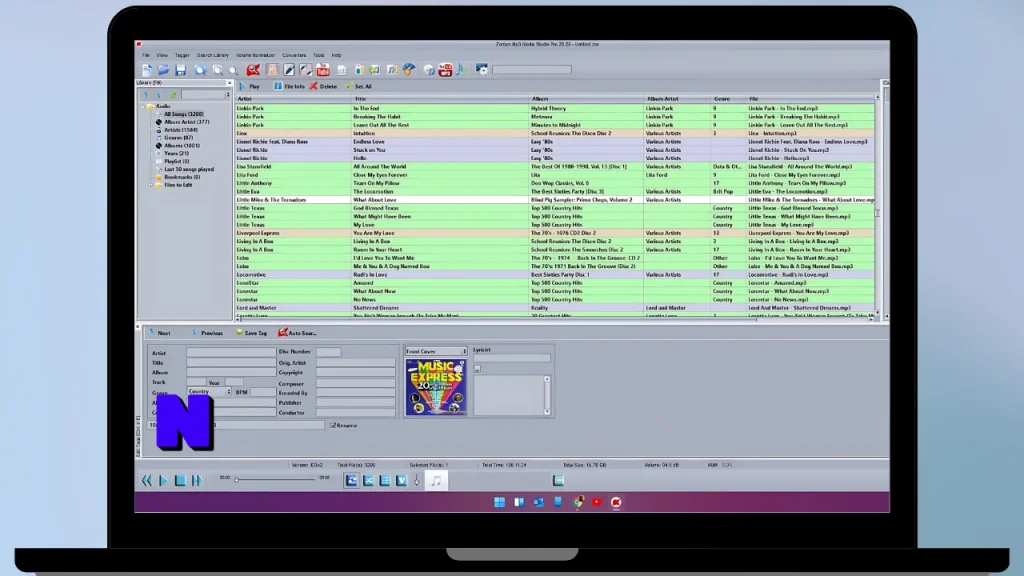This screenshot has height=576, width=1024.
Task: Click the rewind playback button
Action: (146, 481)
